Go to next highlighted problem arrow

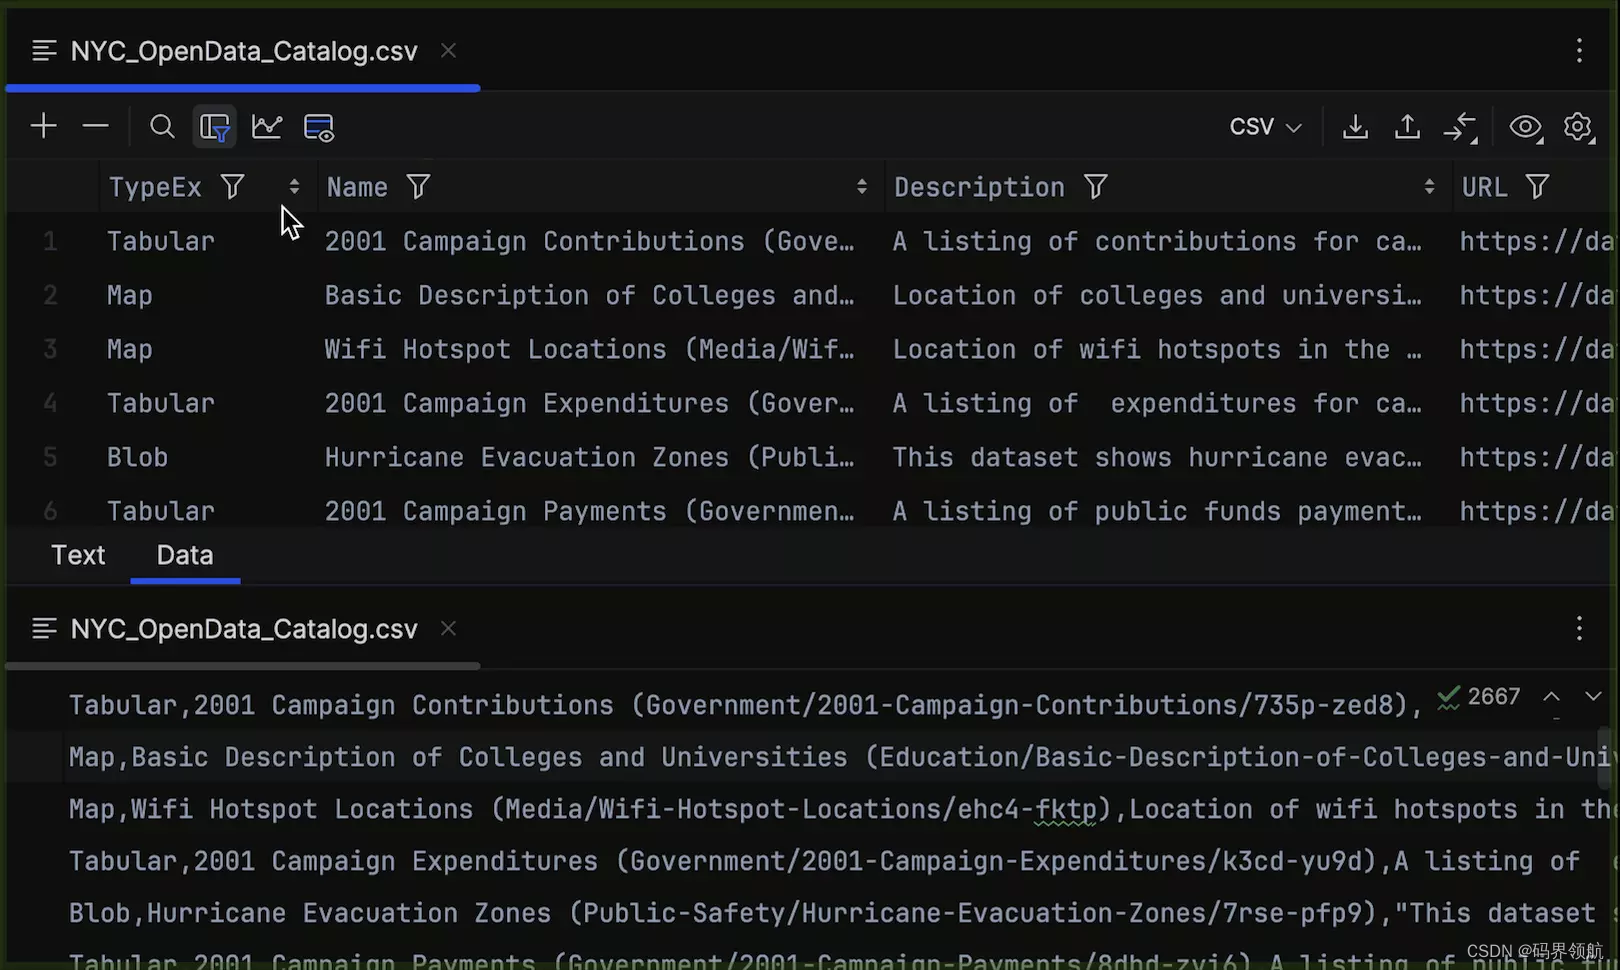pyautogui.click(x=1593, y=697)
